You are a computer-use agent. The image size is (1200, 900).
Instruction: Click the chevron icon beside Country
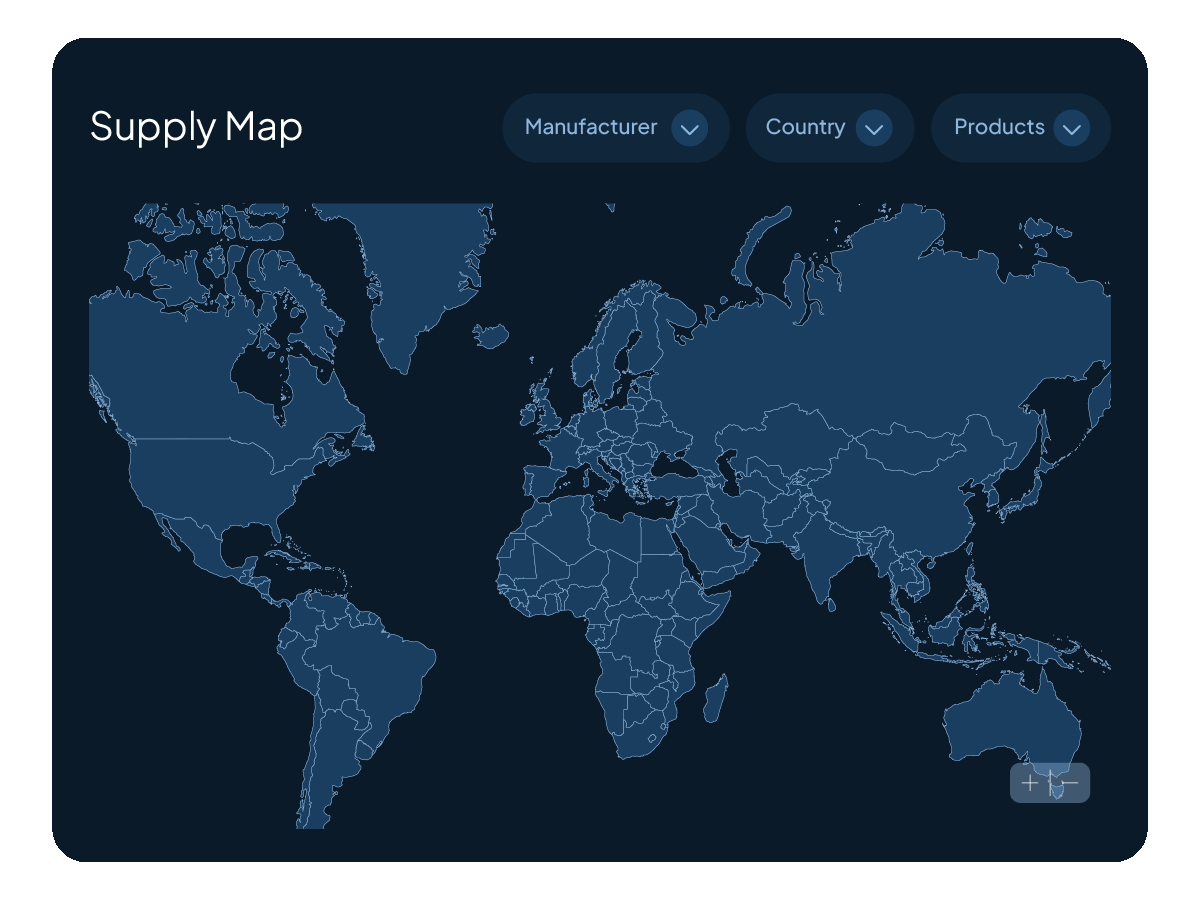click(874, 128)
